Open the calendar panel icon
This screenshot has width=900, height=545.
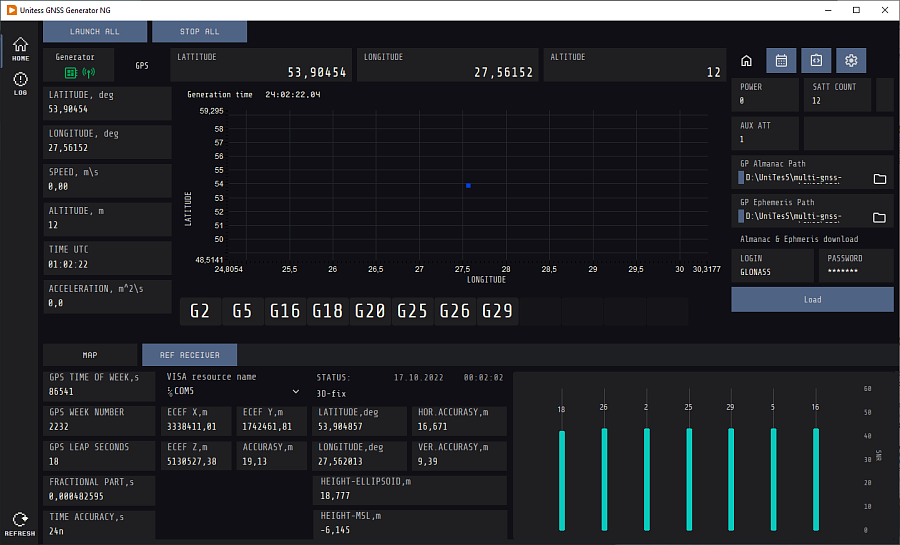pyautogui.click(x=781, y=61)
